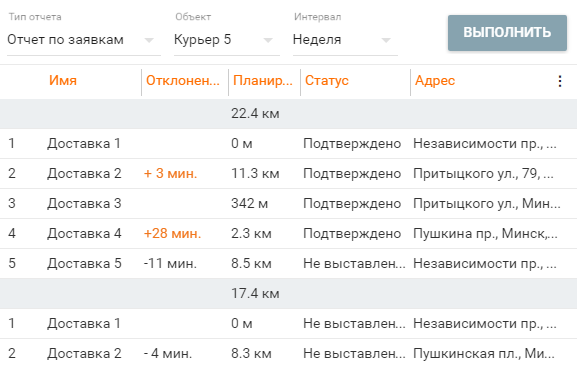Sort by the Имя column header
577x367 pixels.
[63, 81]
